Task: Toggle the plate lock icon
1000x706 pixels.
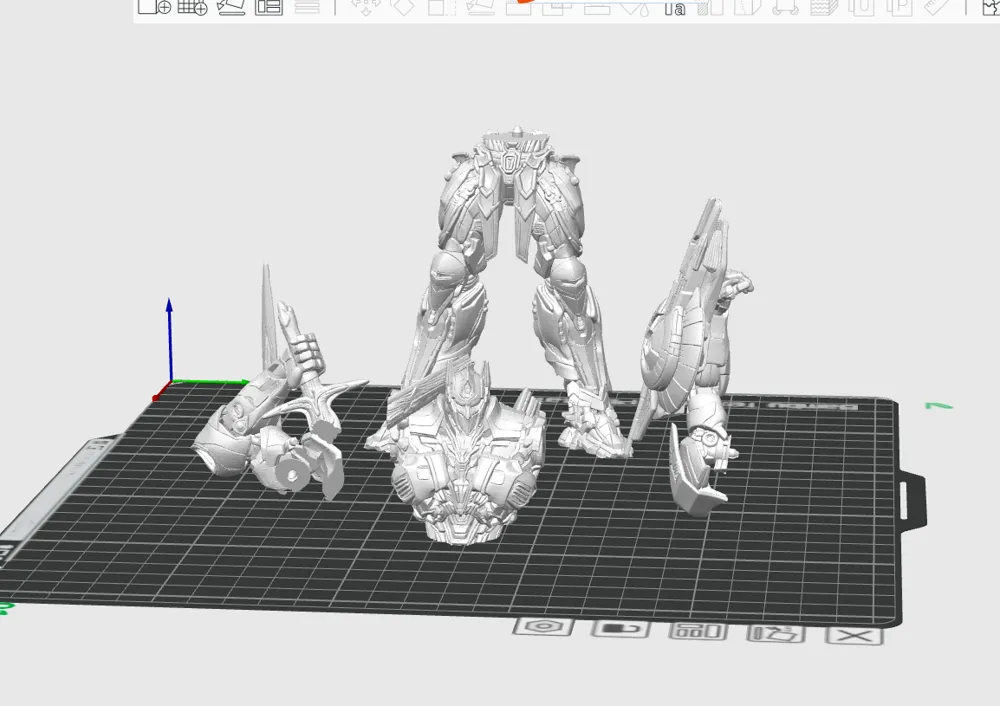Action: 621,629
